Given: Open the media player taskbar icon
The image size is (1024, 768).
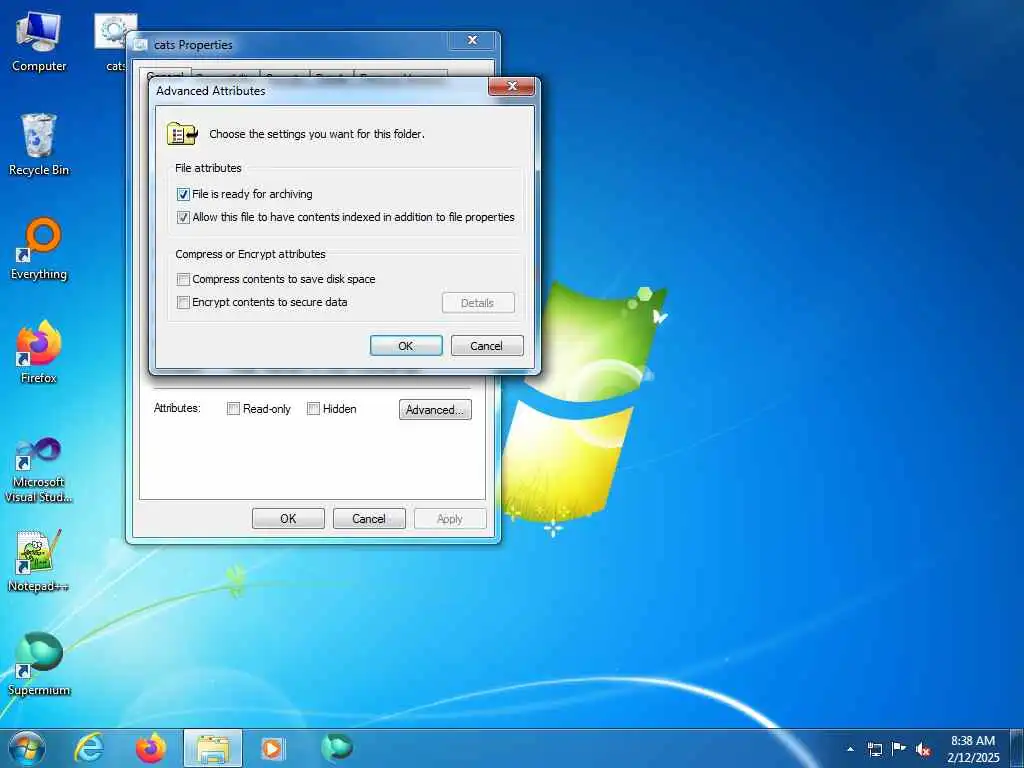Looking at the screenshot, I should pyautogui.click(x=272, y=748).
